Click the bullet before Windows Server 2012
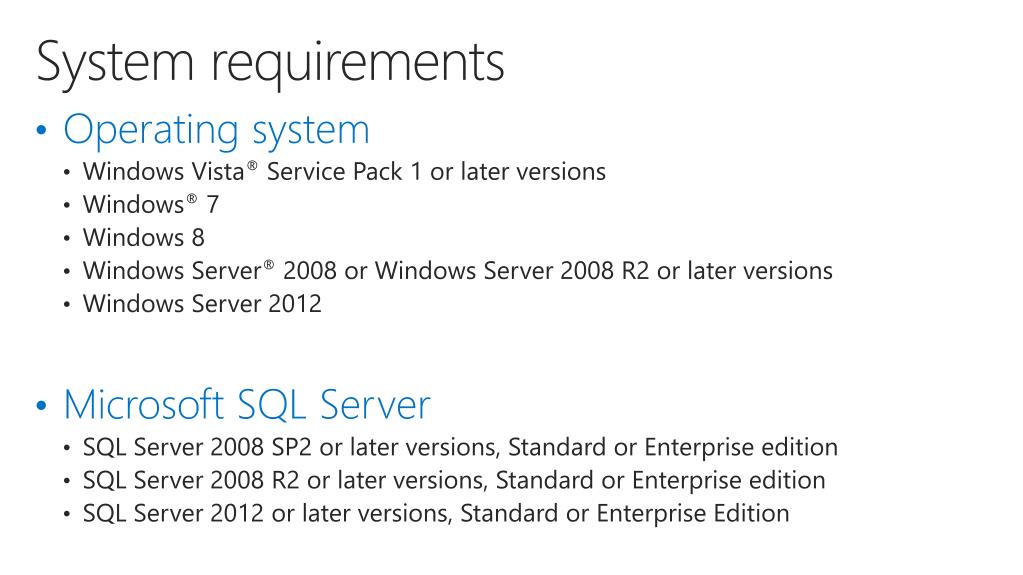 (x=67, y=304)
